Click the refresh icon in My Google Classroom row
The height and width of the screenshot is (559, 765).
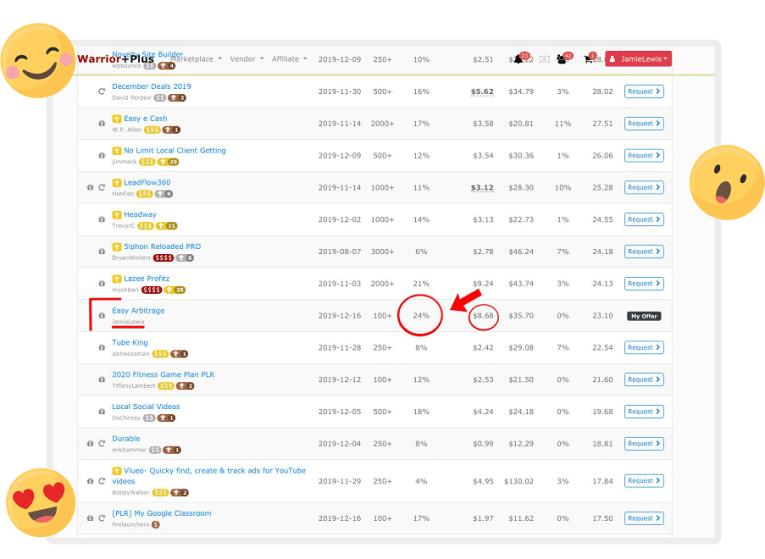[x=101, y=518]
